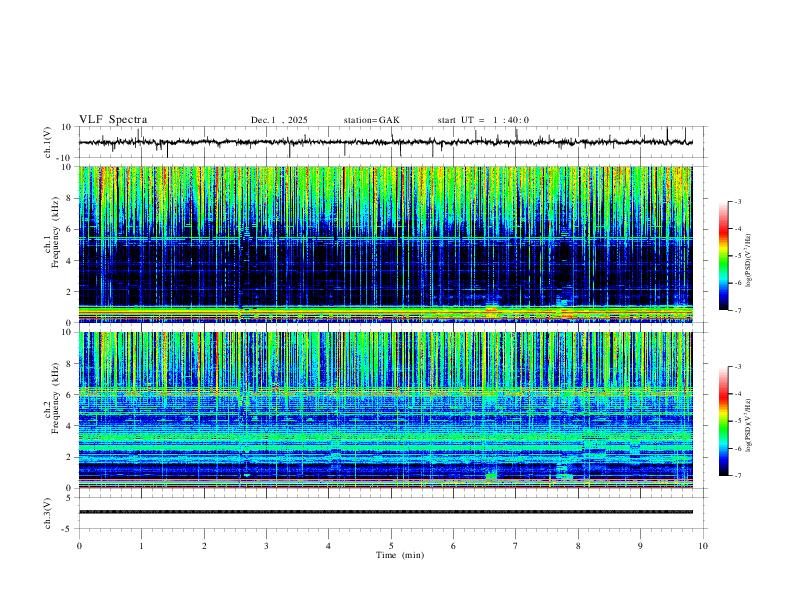Click the log(PSD) label beside ch.1 colorbar
This screenshot has height=612, width=792.
[748, 261]
